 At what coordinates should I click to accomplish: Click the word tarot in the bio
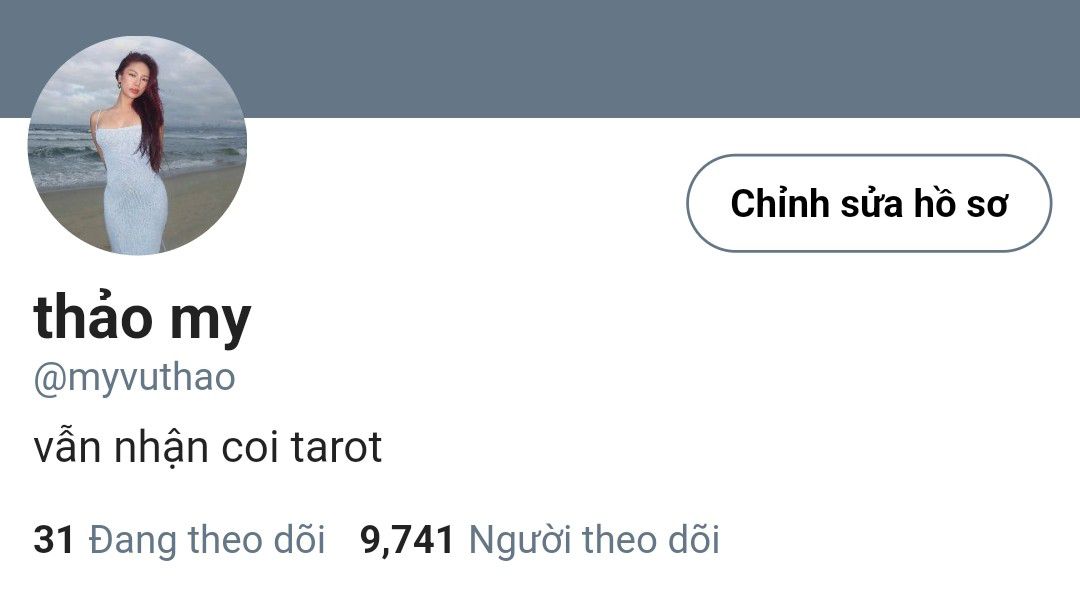(336, 448)
